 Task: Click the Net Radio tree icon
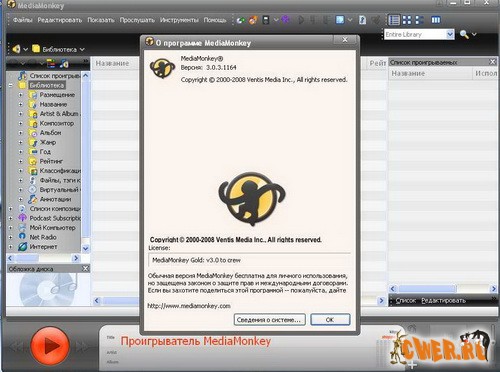(22, 237)
